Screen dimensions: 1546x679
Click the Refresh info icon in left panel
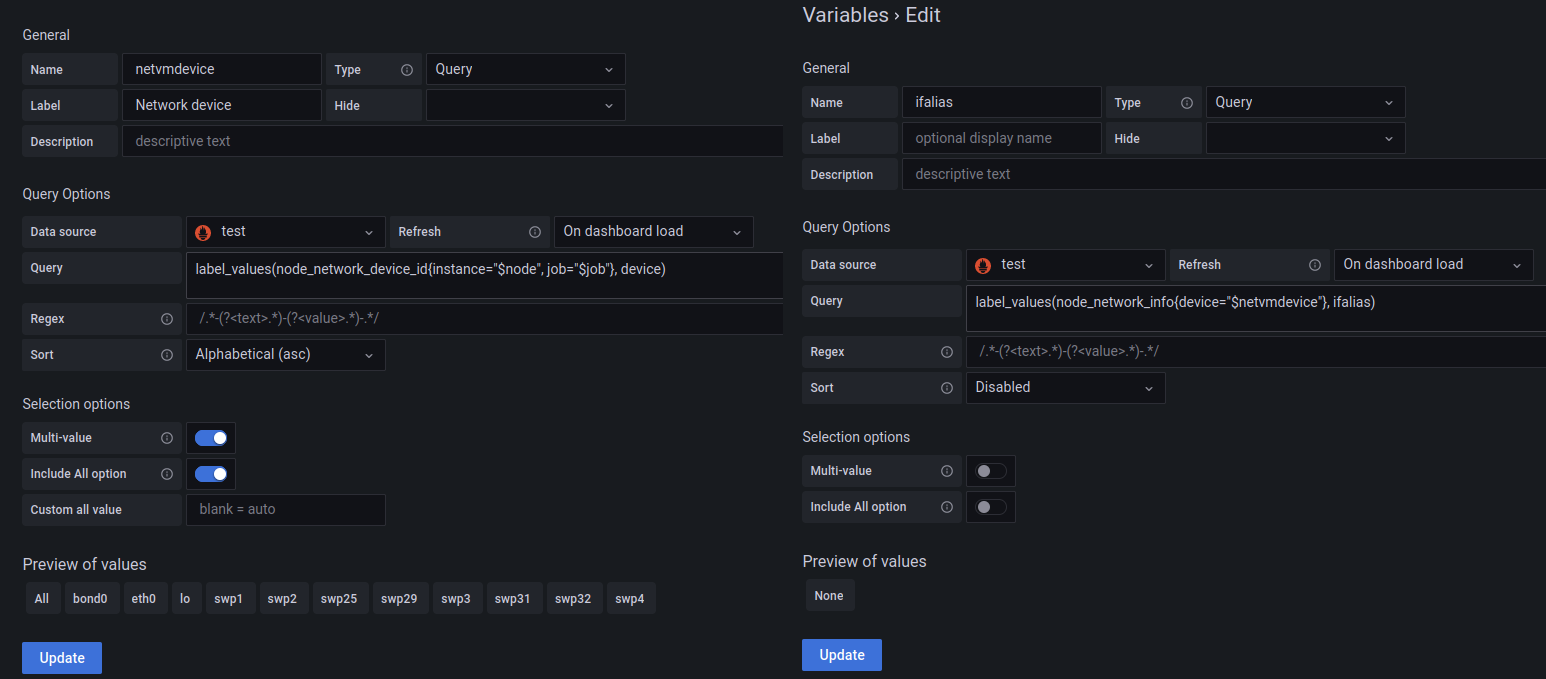click(535, 232)
